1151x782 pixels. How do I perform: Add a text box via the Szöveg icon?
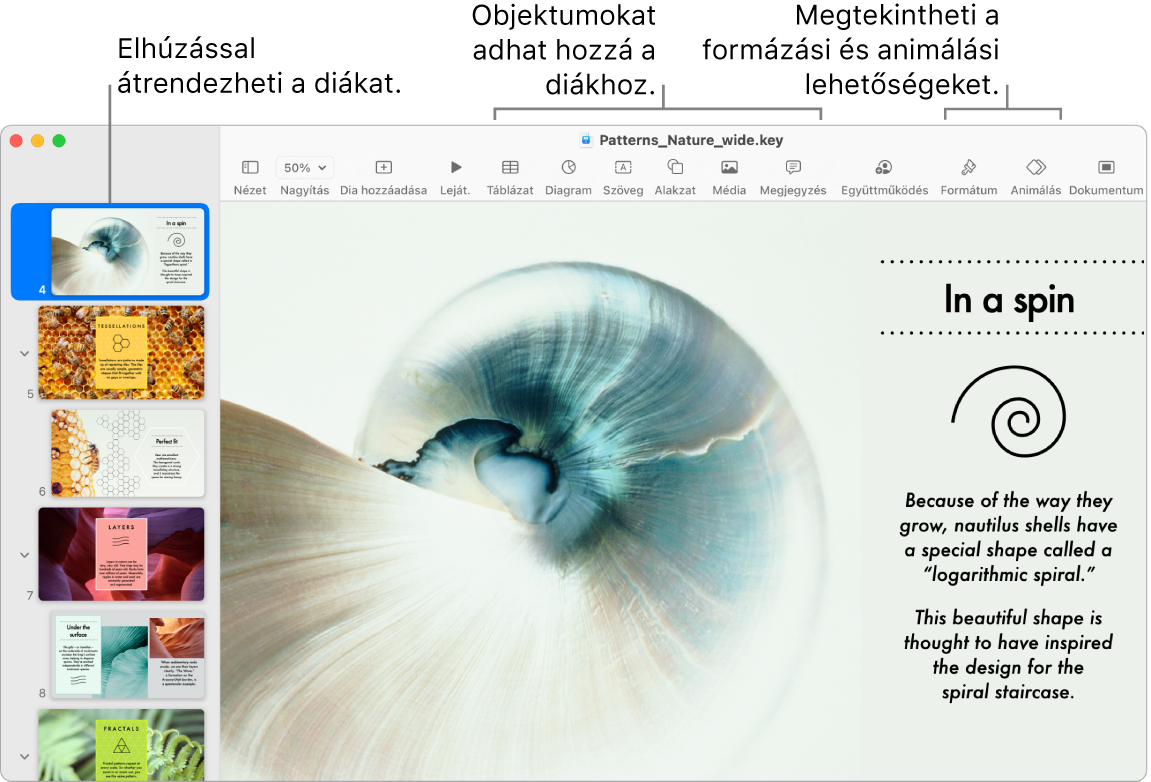click(x=623, y=172)
